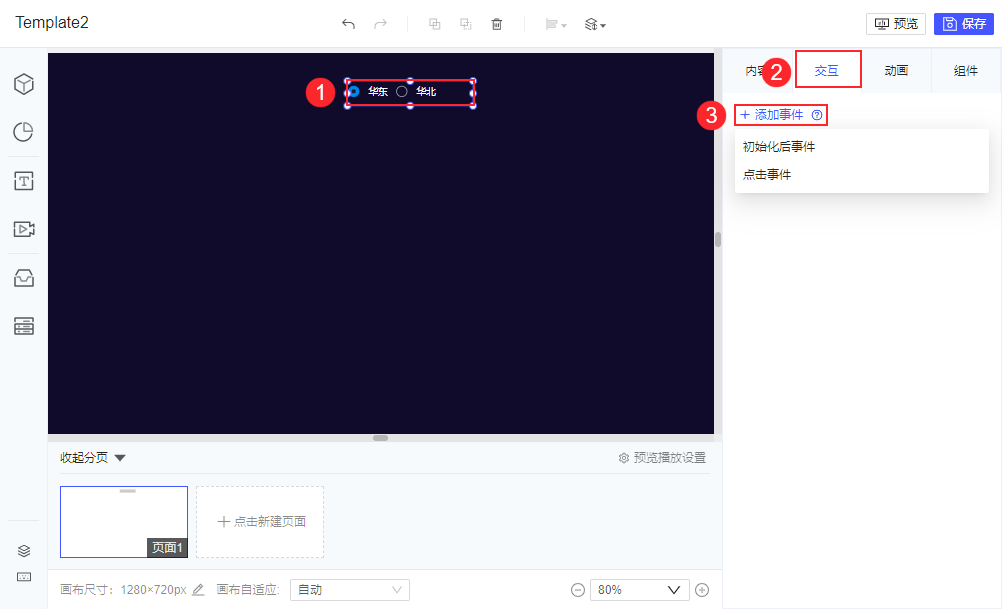The image size is (1002, 609).
Task: Delete selected component with trash icon
Action: (497, 24)
